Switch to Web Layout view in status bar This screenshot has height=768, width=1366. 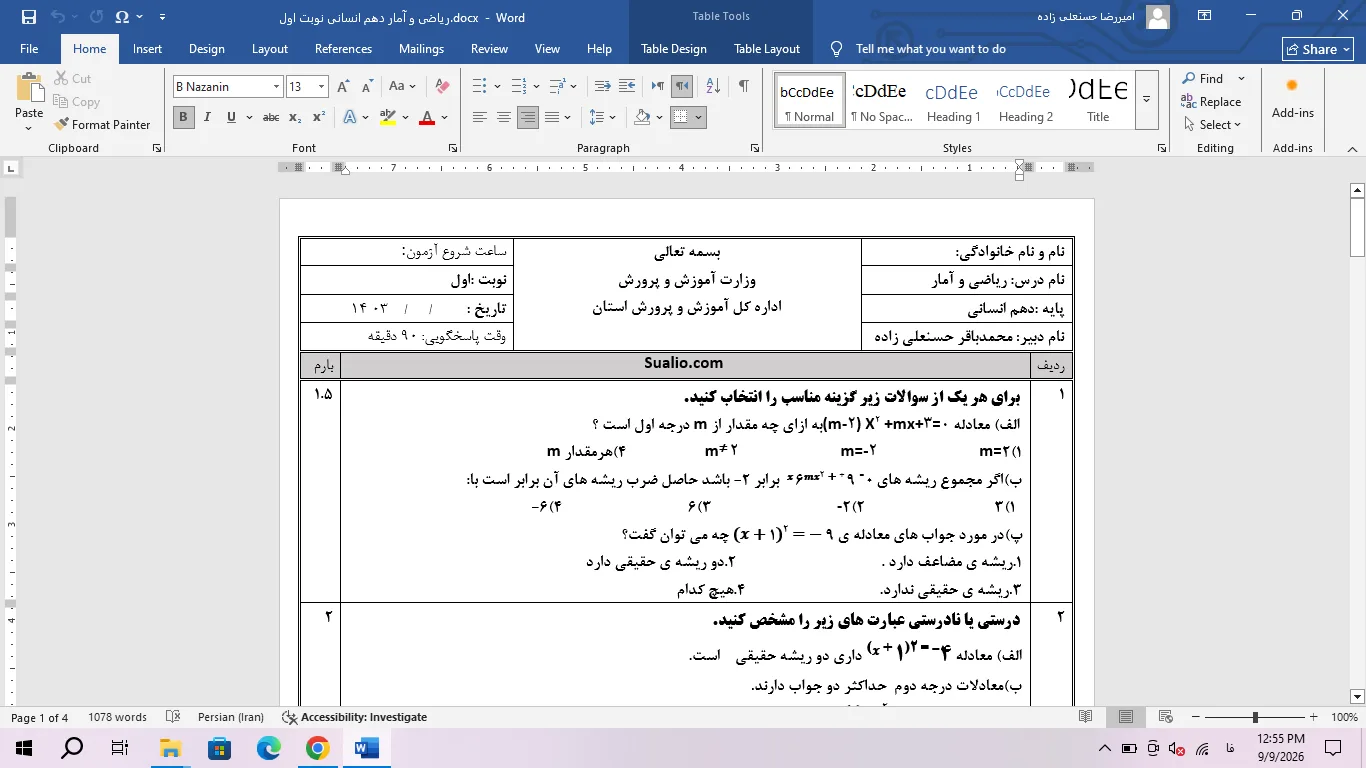1166,717
